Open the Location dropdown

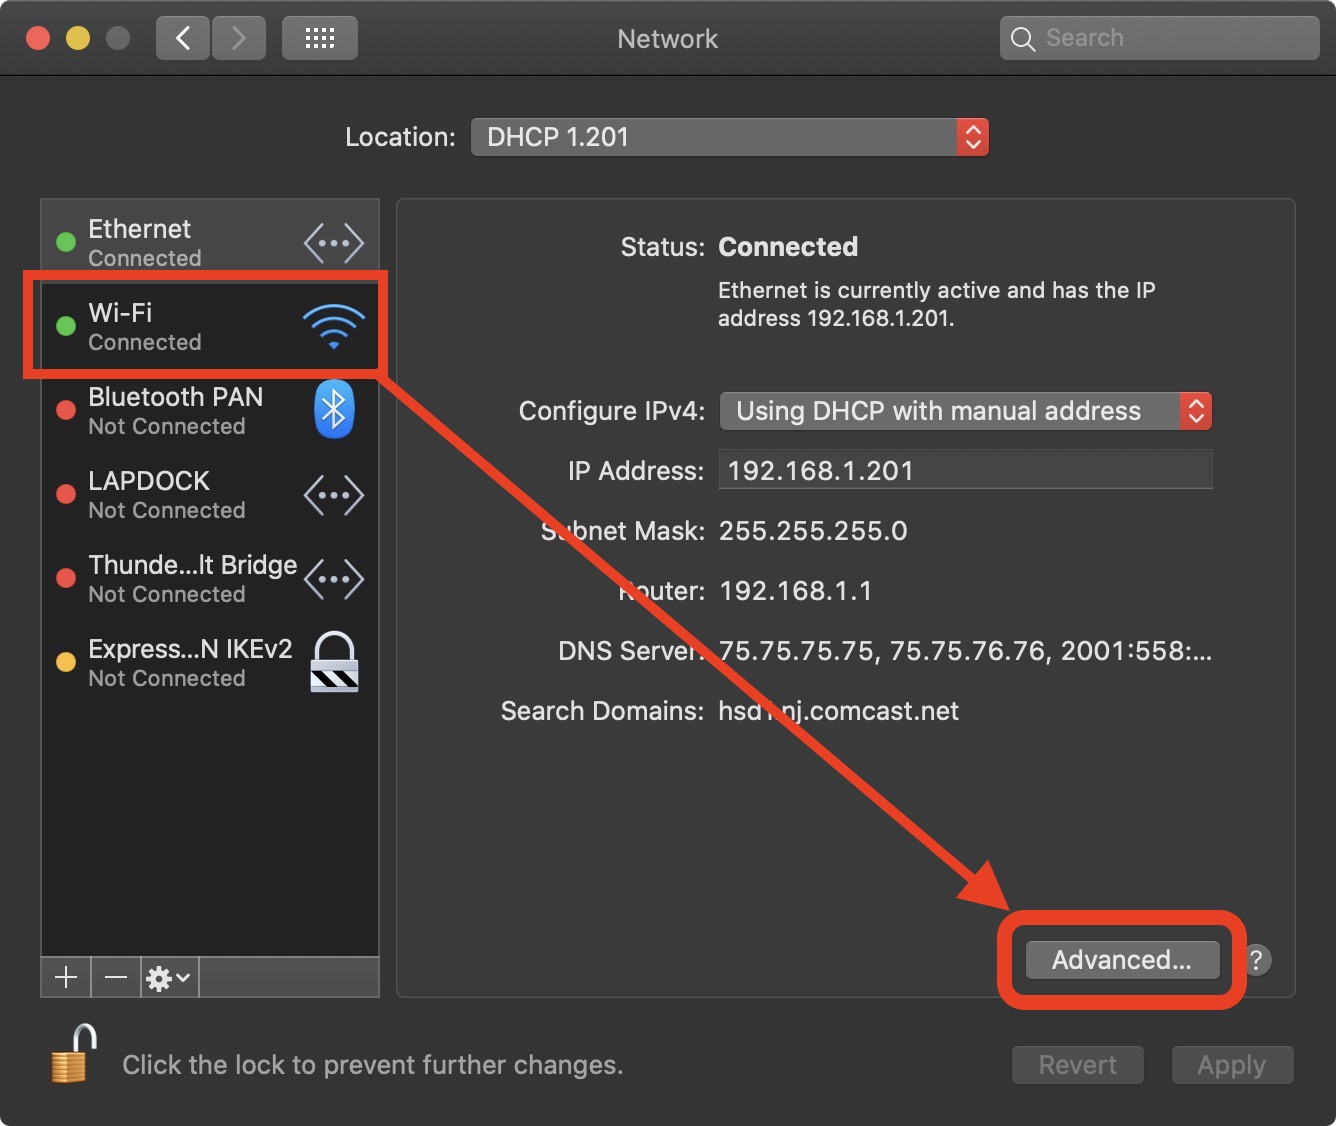[x=729, y=137]
